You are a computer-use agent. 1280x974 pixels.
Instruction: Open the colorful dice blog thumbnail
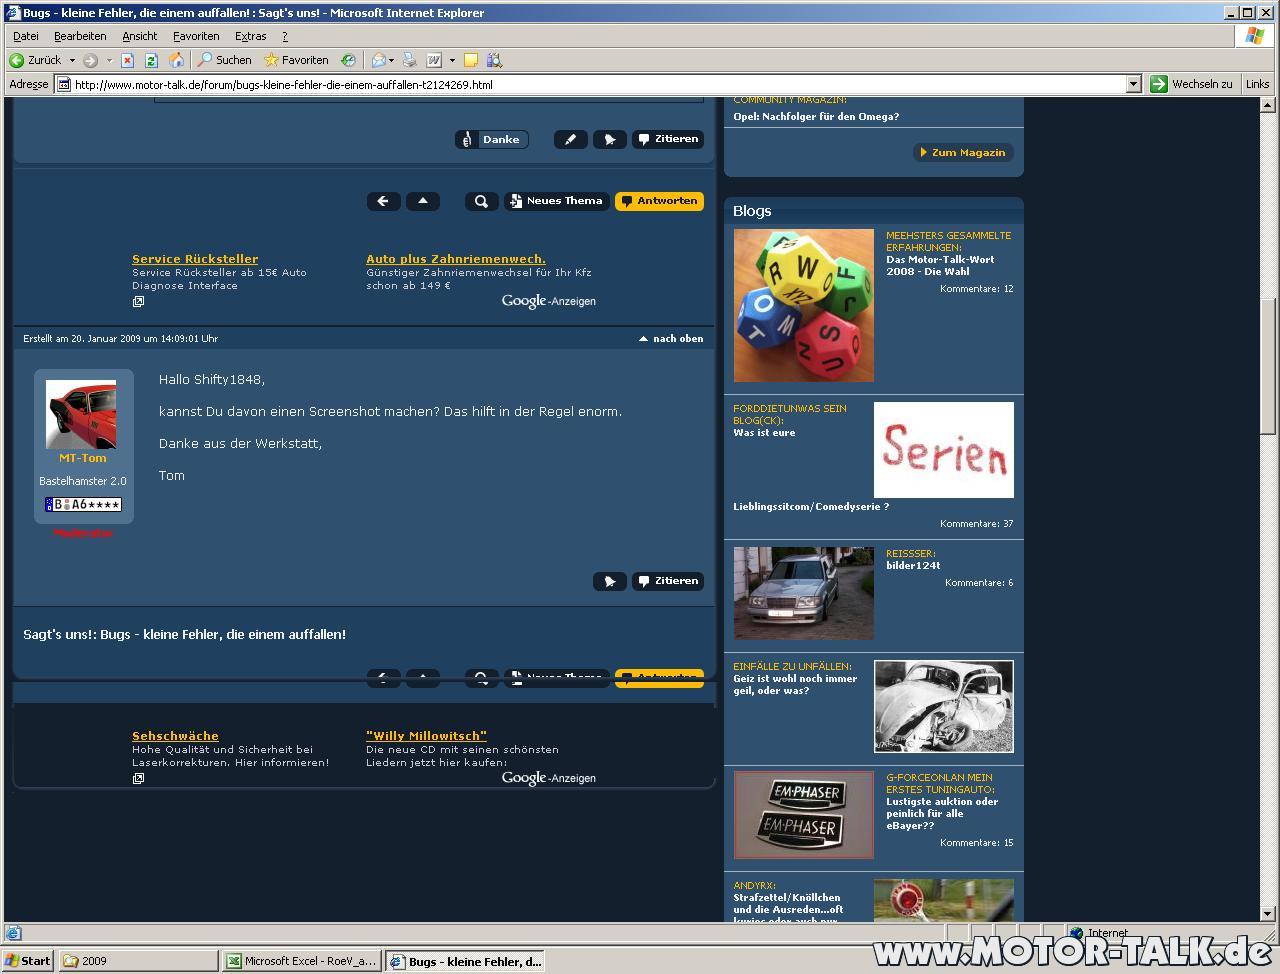coord(804,305)
